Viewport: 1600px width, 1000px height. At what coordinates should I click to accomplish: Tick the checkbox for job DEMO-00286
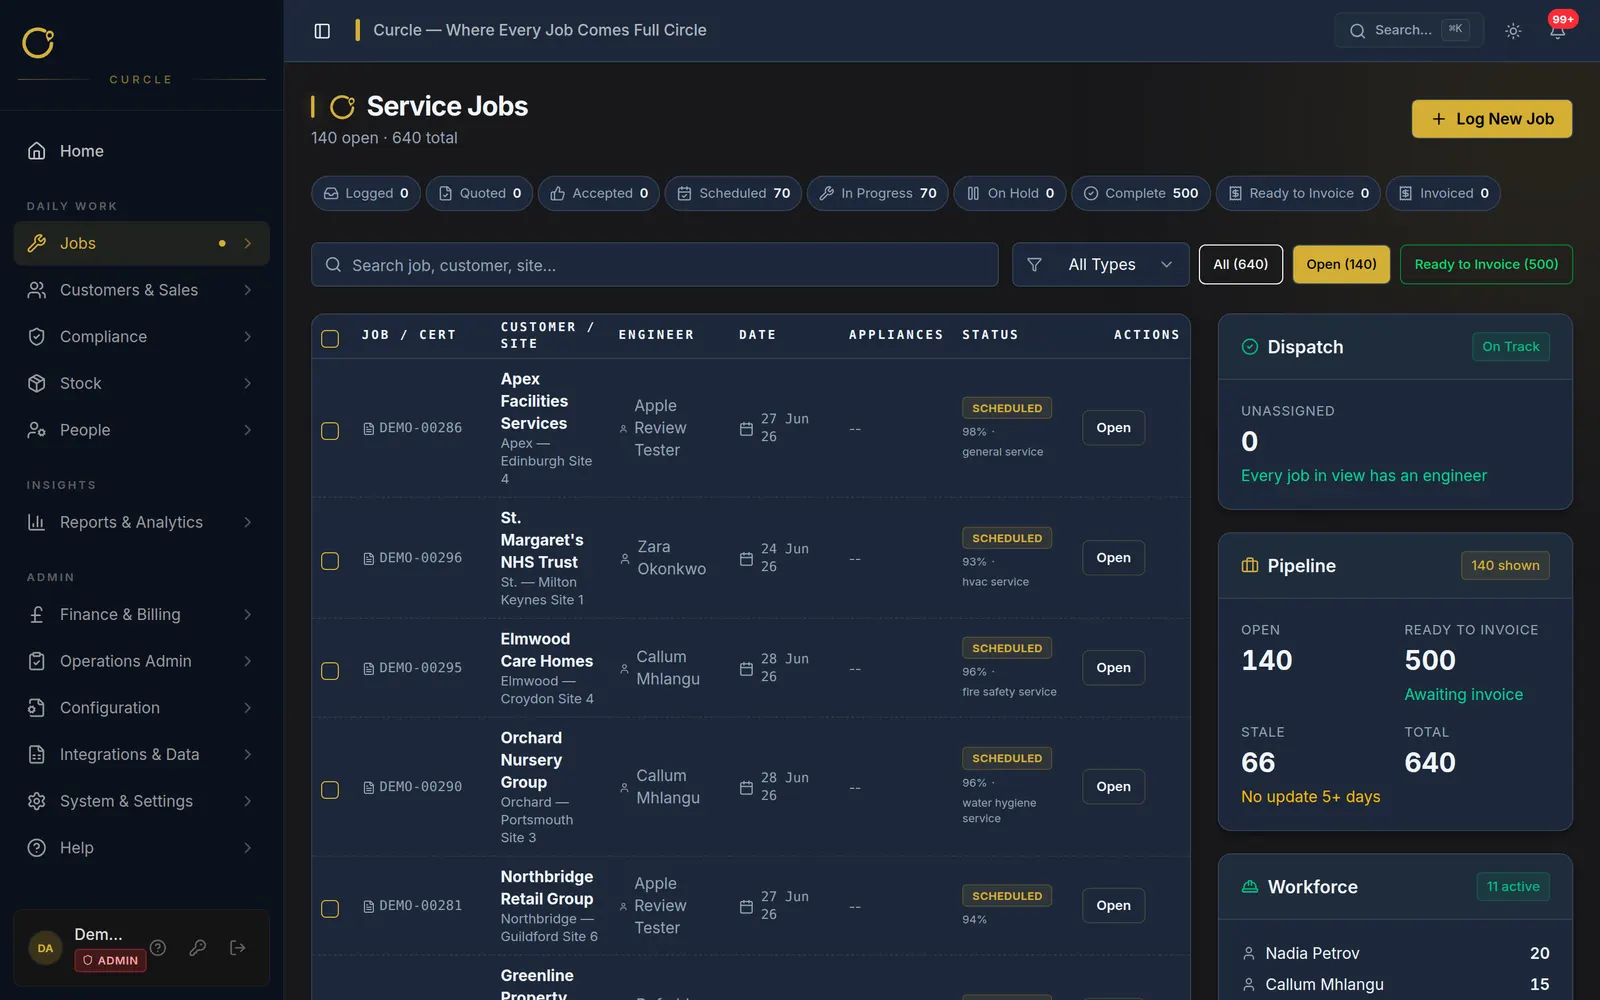330,431
